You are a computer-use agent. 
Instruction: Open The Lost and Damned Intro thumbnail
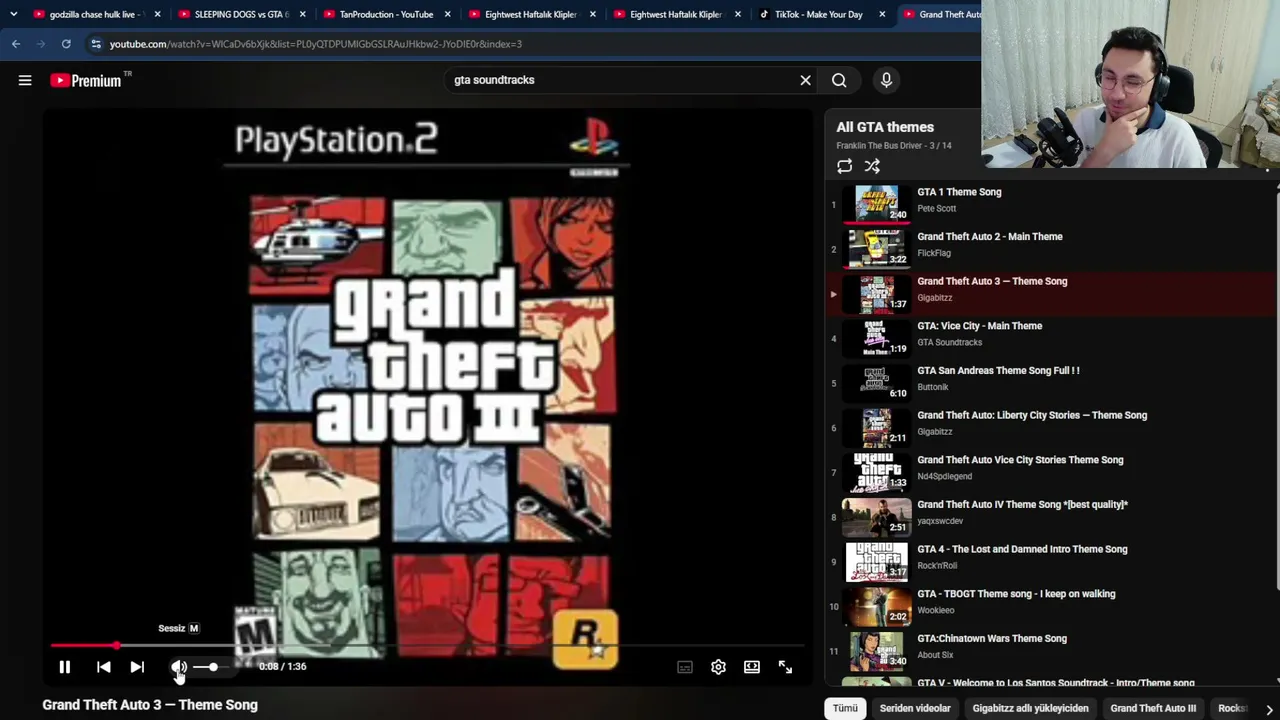[x=877, y=561]
